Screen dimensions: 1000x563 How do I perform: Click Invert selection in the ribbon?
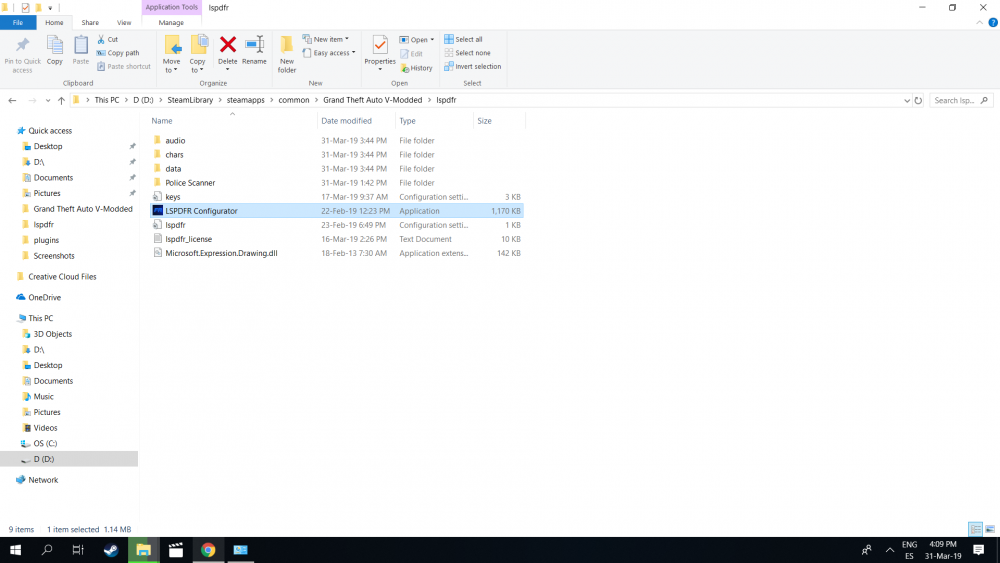[x=473, y=66]
